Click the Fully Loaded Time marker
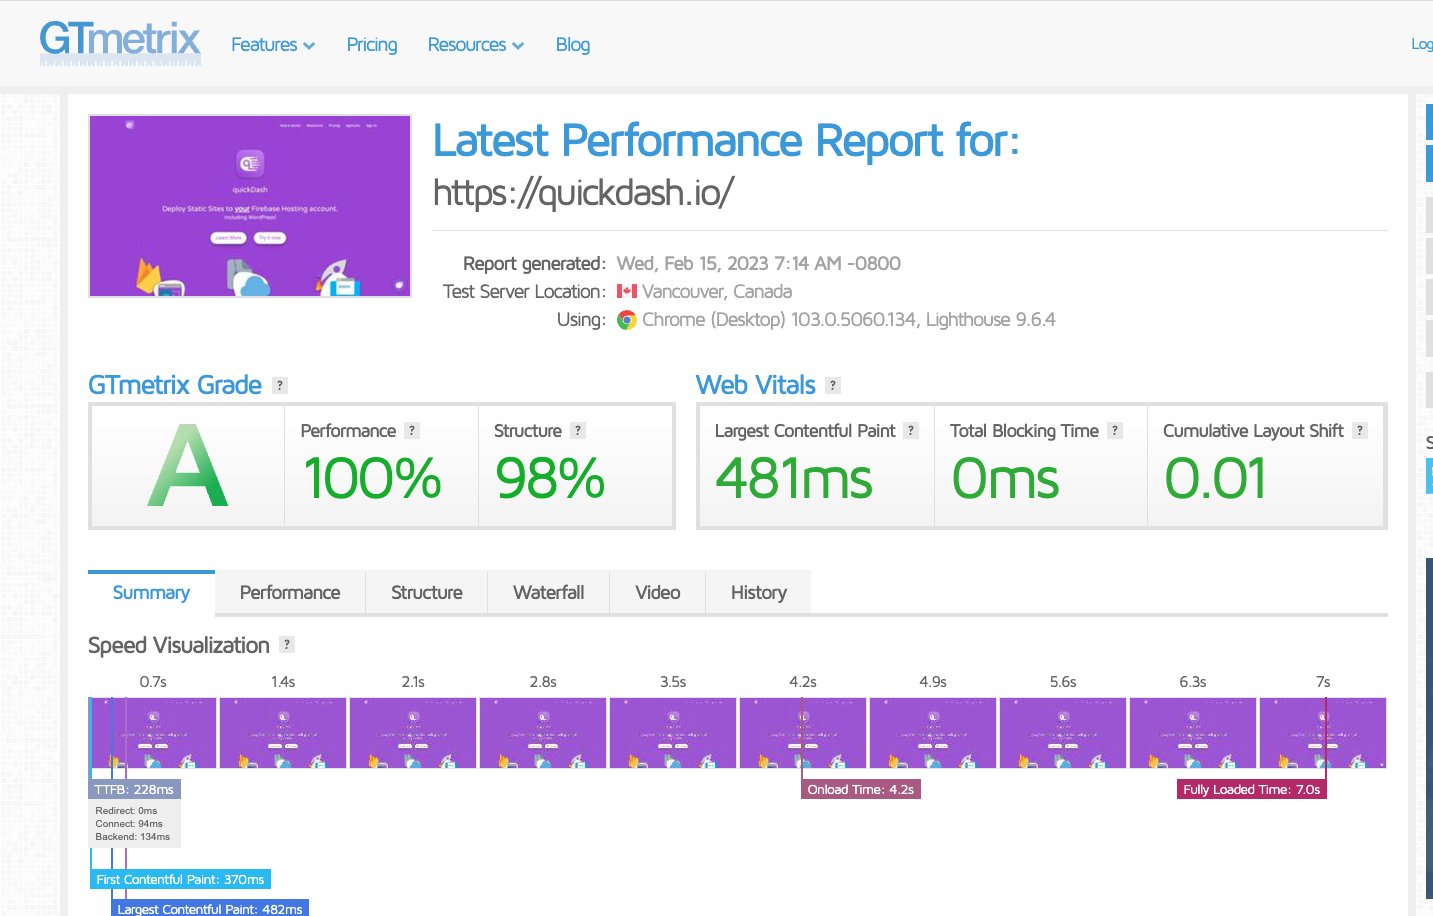This screenshot has width=1433, height=916. [x=1251, y=789]
